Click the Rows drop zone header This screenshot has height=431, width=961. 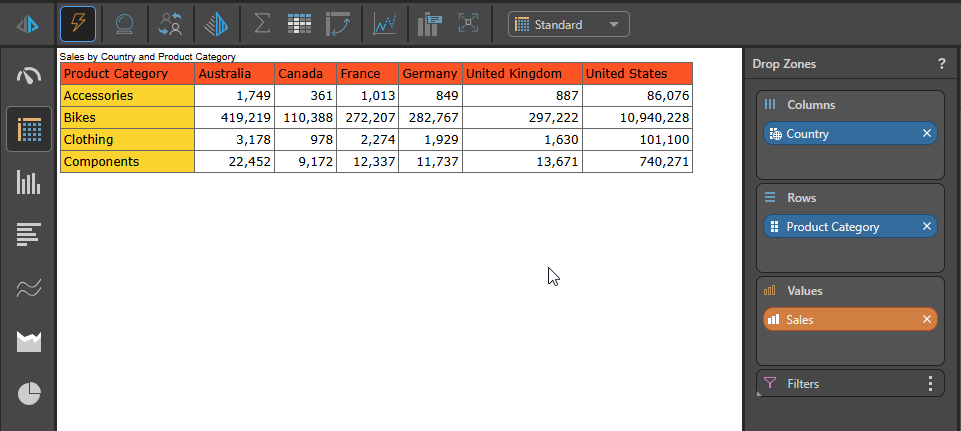pyautogui.click(x=802, y=198)
